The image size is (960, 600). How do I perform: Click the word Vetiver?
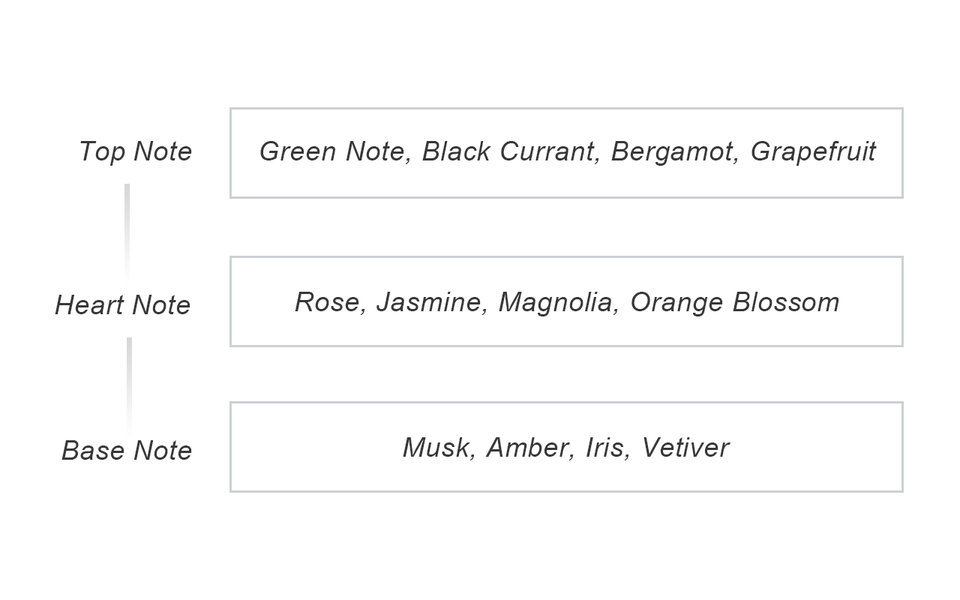coord(685,448)
